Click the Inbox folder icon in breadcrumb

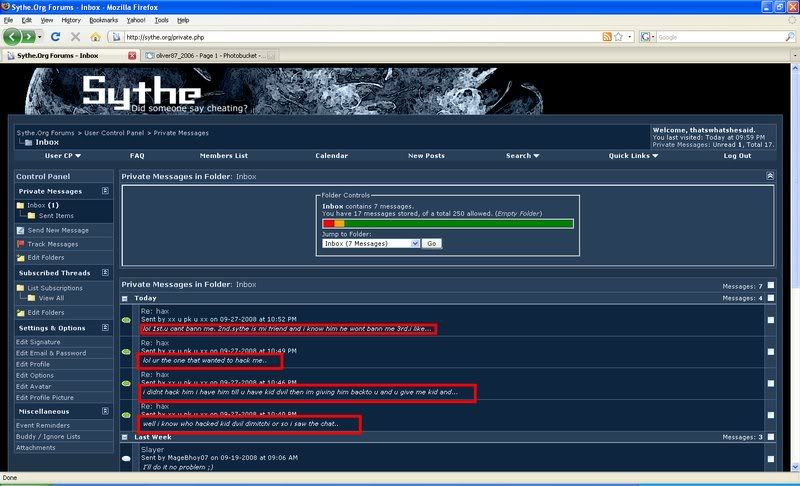(28, 142)
